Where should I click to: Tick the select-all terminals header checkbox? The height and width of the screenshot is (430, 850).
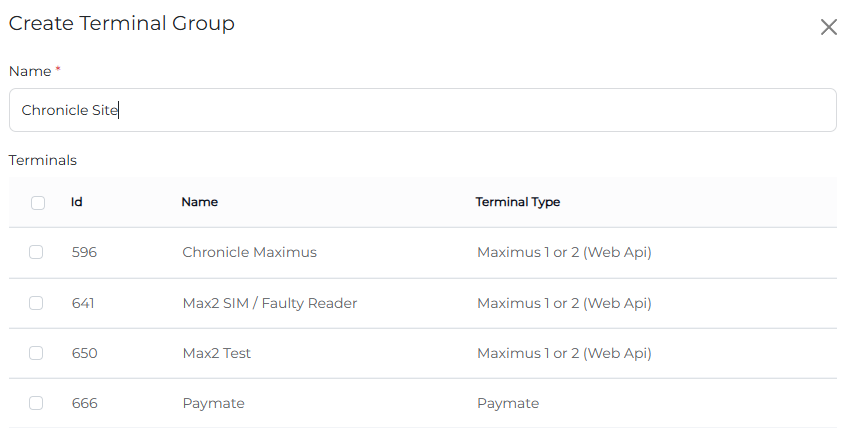38,203
